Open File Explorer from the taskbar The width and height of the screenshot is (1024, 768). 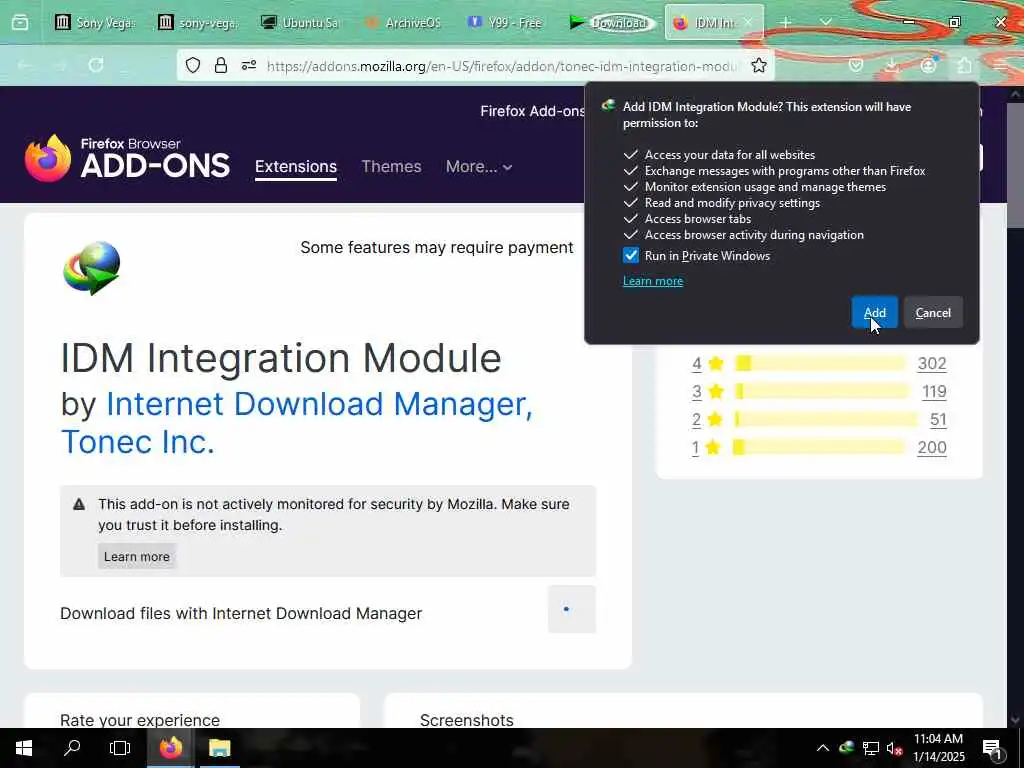coord(219,748)
